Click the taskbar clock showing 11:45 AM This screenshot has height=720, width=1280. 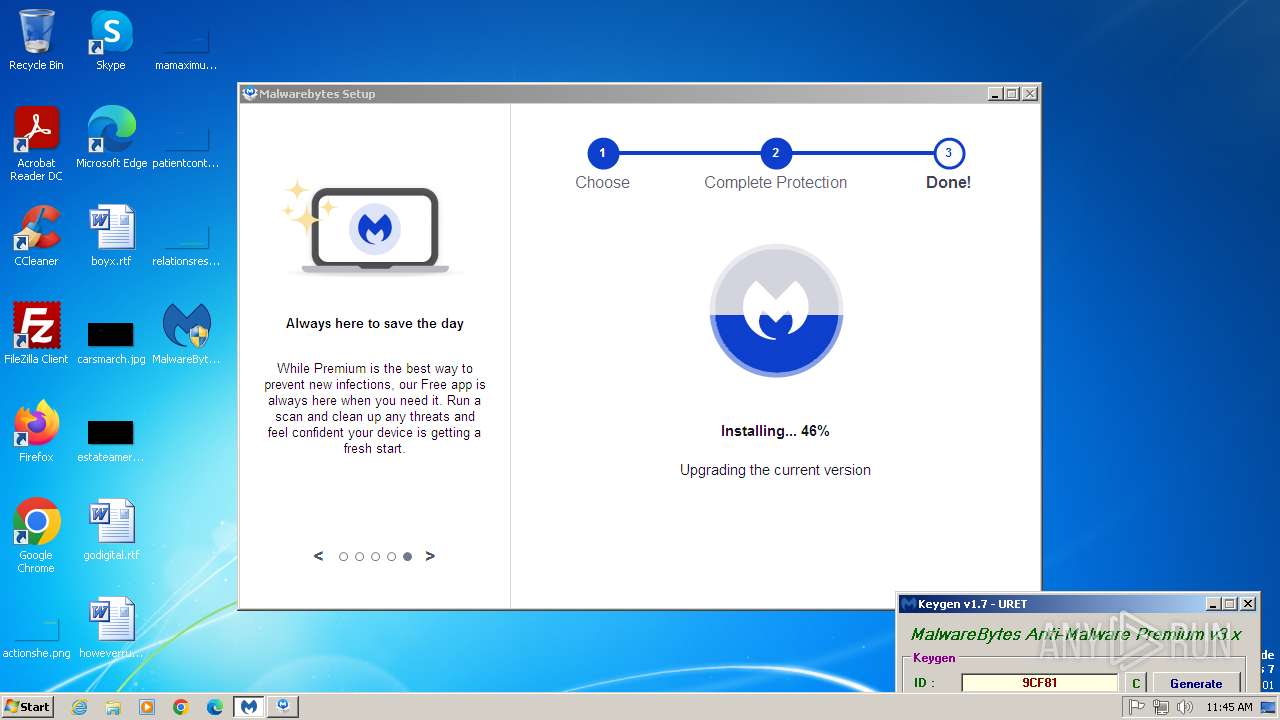1229,707
